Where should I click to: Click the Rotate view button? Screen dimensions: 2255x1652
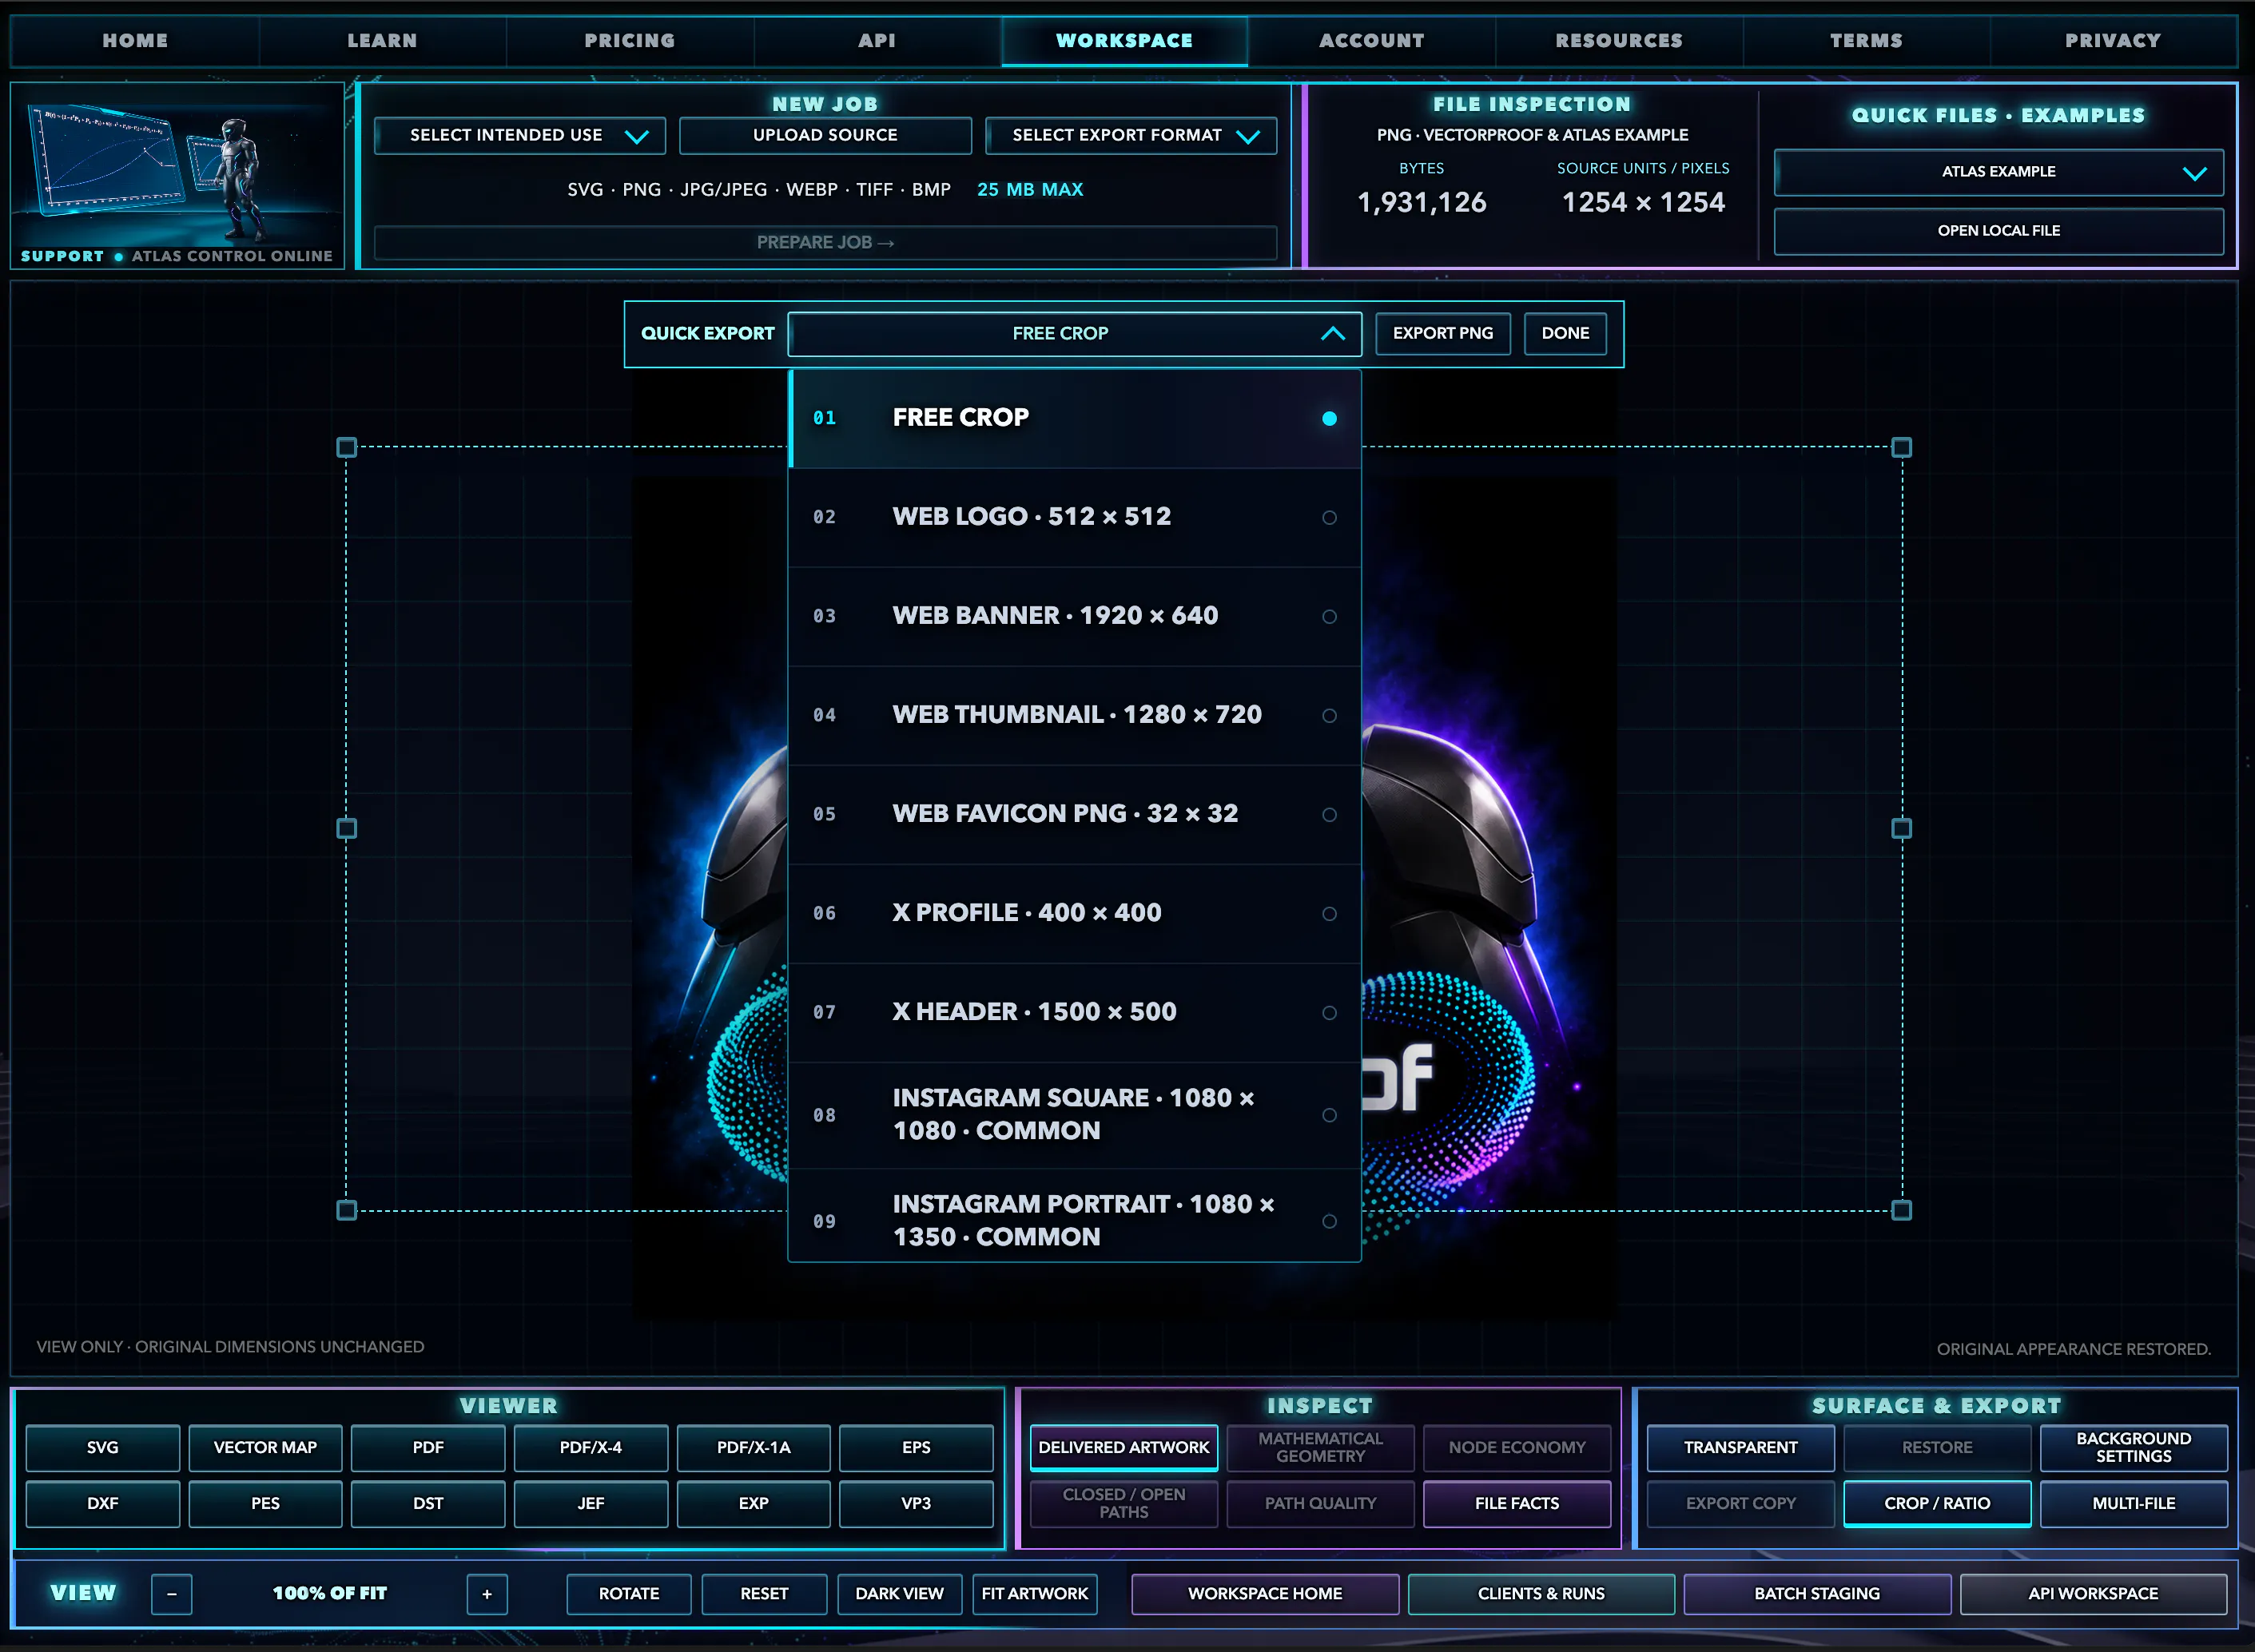click(x=629, y=1594)
